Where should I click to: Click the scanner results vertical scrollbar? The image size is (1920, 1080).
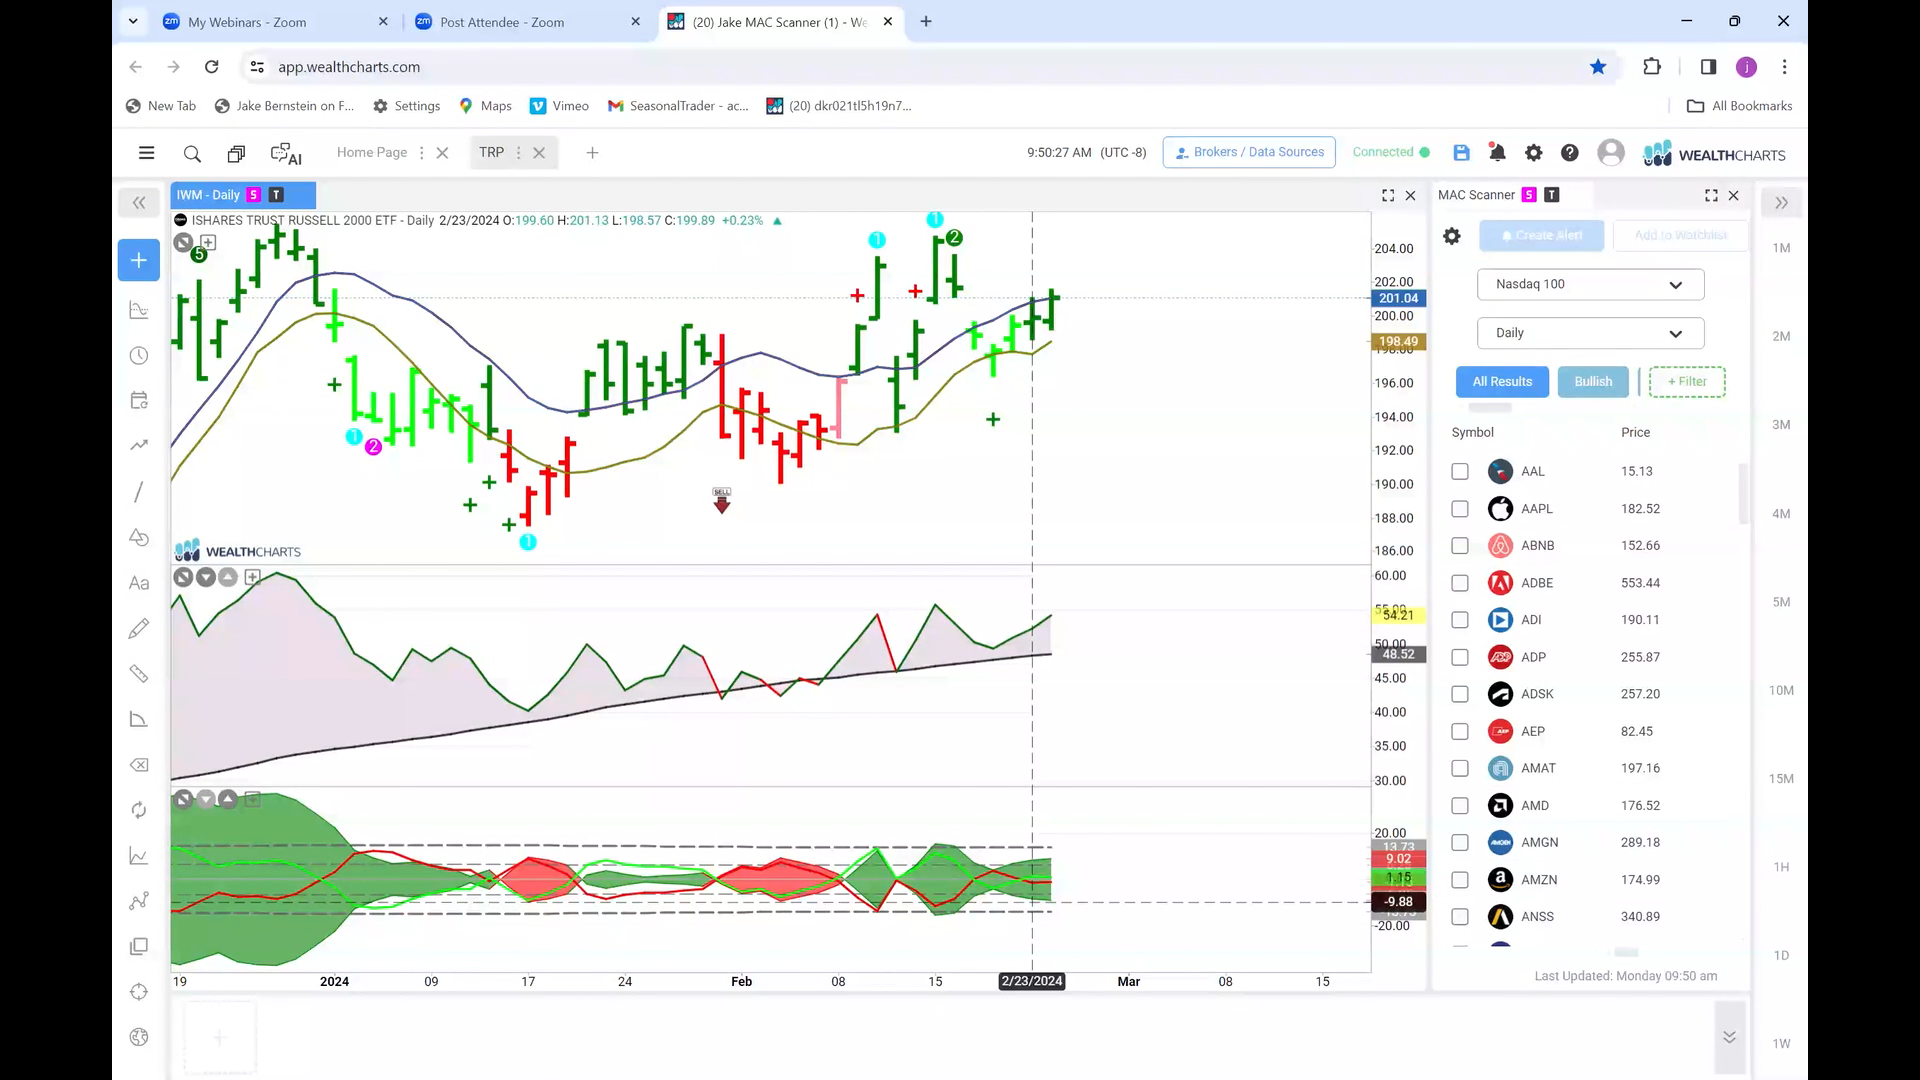(x=1744, y=494)
